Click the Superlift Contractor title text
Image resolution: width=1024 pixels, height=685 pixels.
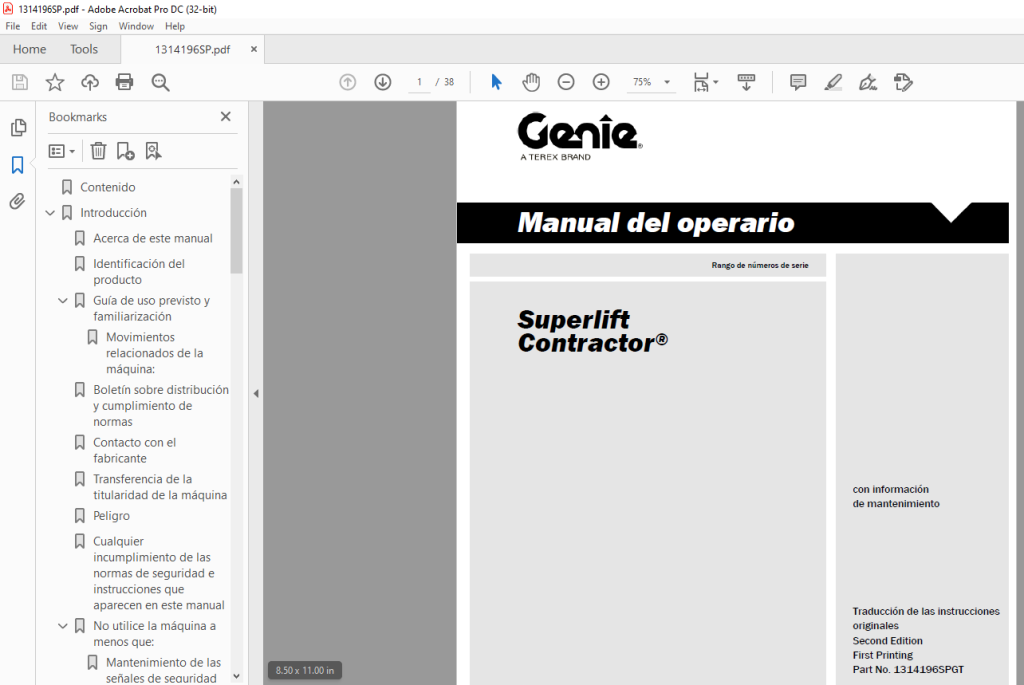point(592,331)
